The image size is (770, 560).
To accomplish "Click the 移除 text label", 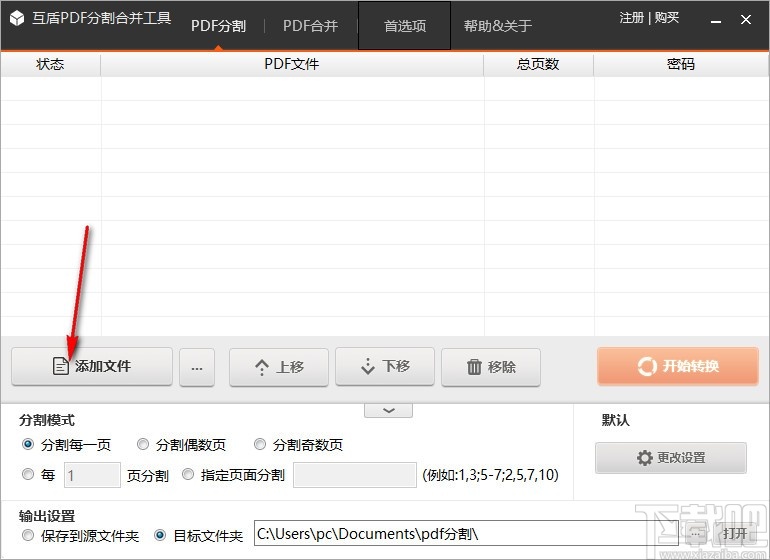I will coord(502,367).
